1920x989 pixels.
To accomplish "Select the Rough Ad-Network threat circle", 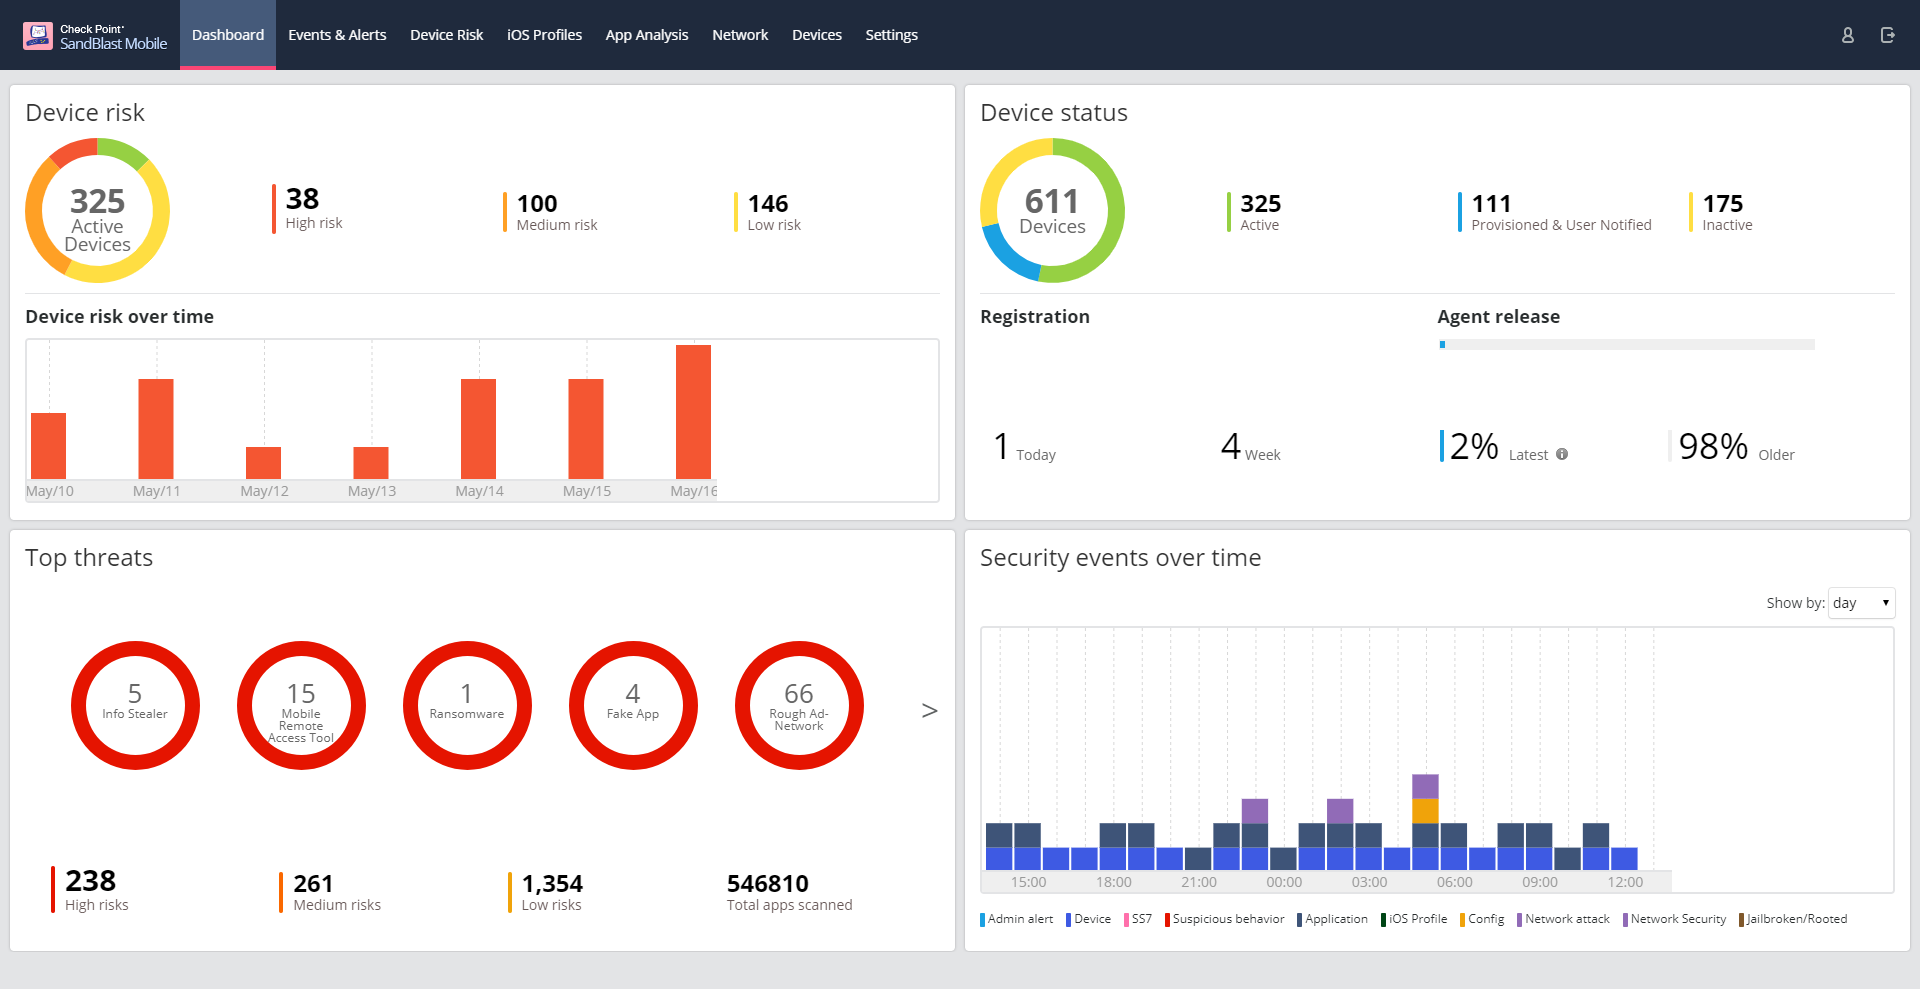I will (x=799, y=705).
